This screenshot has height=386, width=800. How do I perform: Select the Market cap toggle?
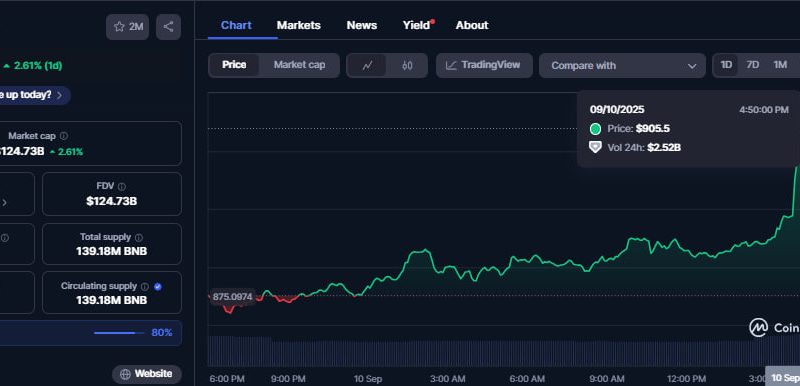(x=299, y=65)
